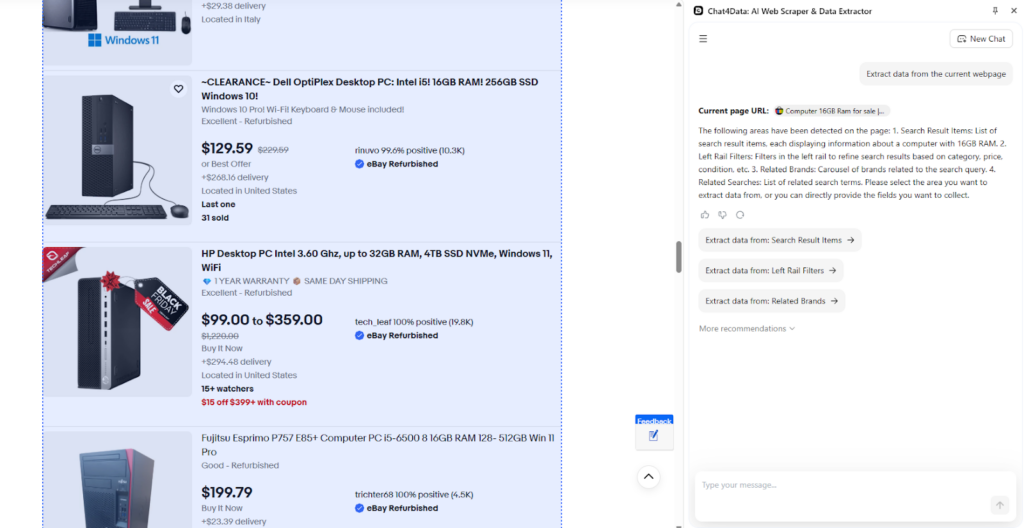The height and width of the screenshot is (528, 1024).
Task: Click seller tech_leaf 100% positive
Action: click(414, 322)
